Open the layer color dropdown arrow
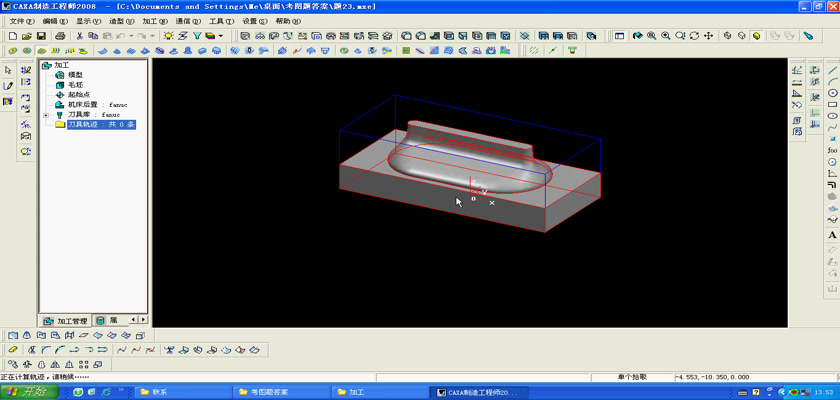This screenshot has width=840, height=400. (x=221, y=36)
